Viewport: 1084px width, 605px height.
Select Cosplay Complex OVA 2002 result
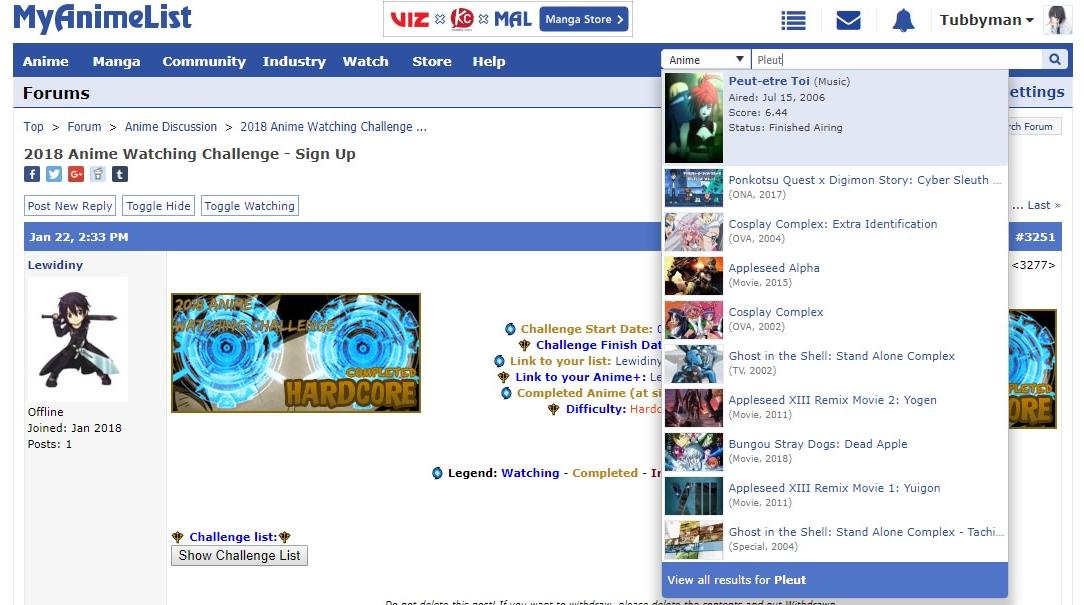click(x=834, y=319)
